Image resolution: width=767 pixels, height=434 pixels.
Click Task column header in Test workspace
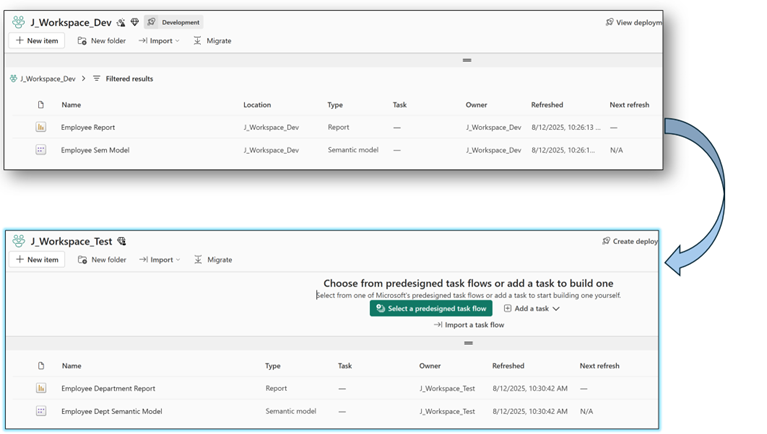click(x=345, y=365)
